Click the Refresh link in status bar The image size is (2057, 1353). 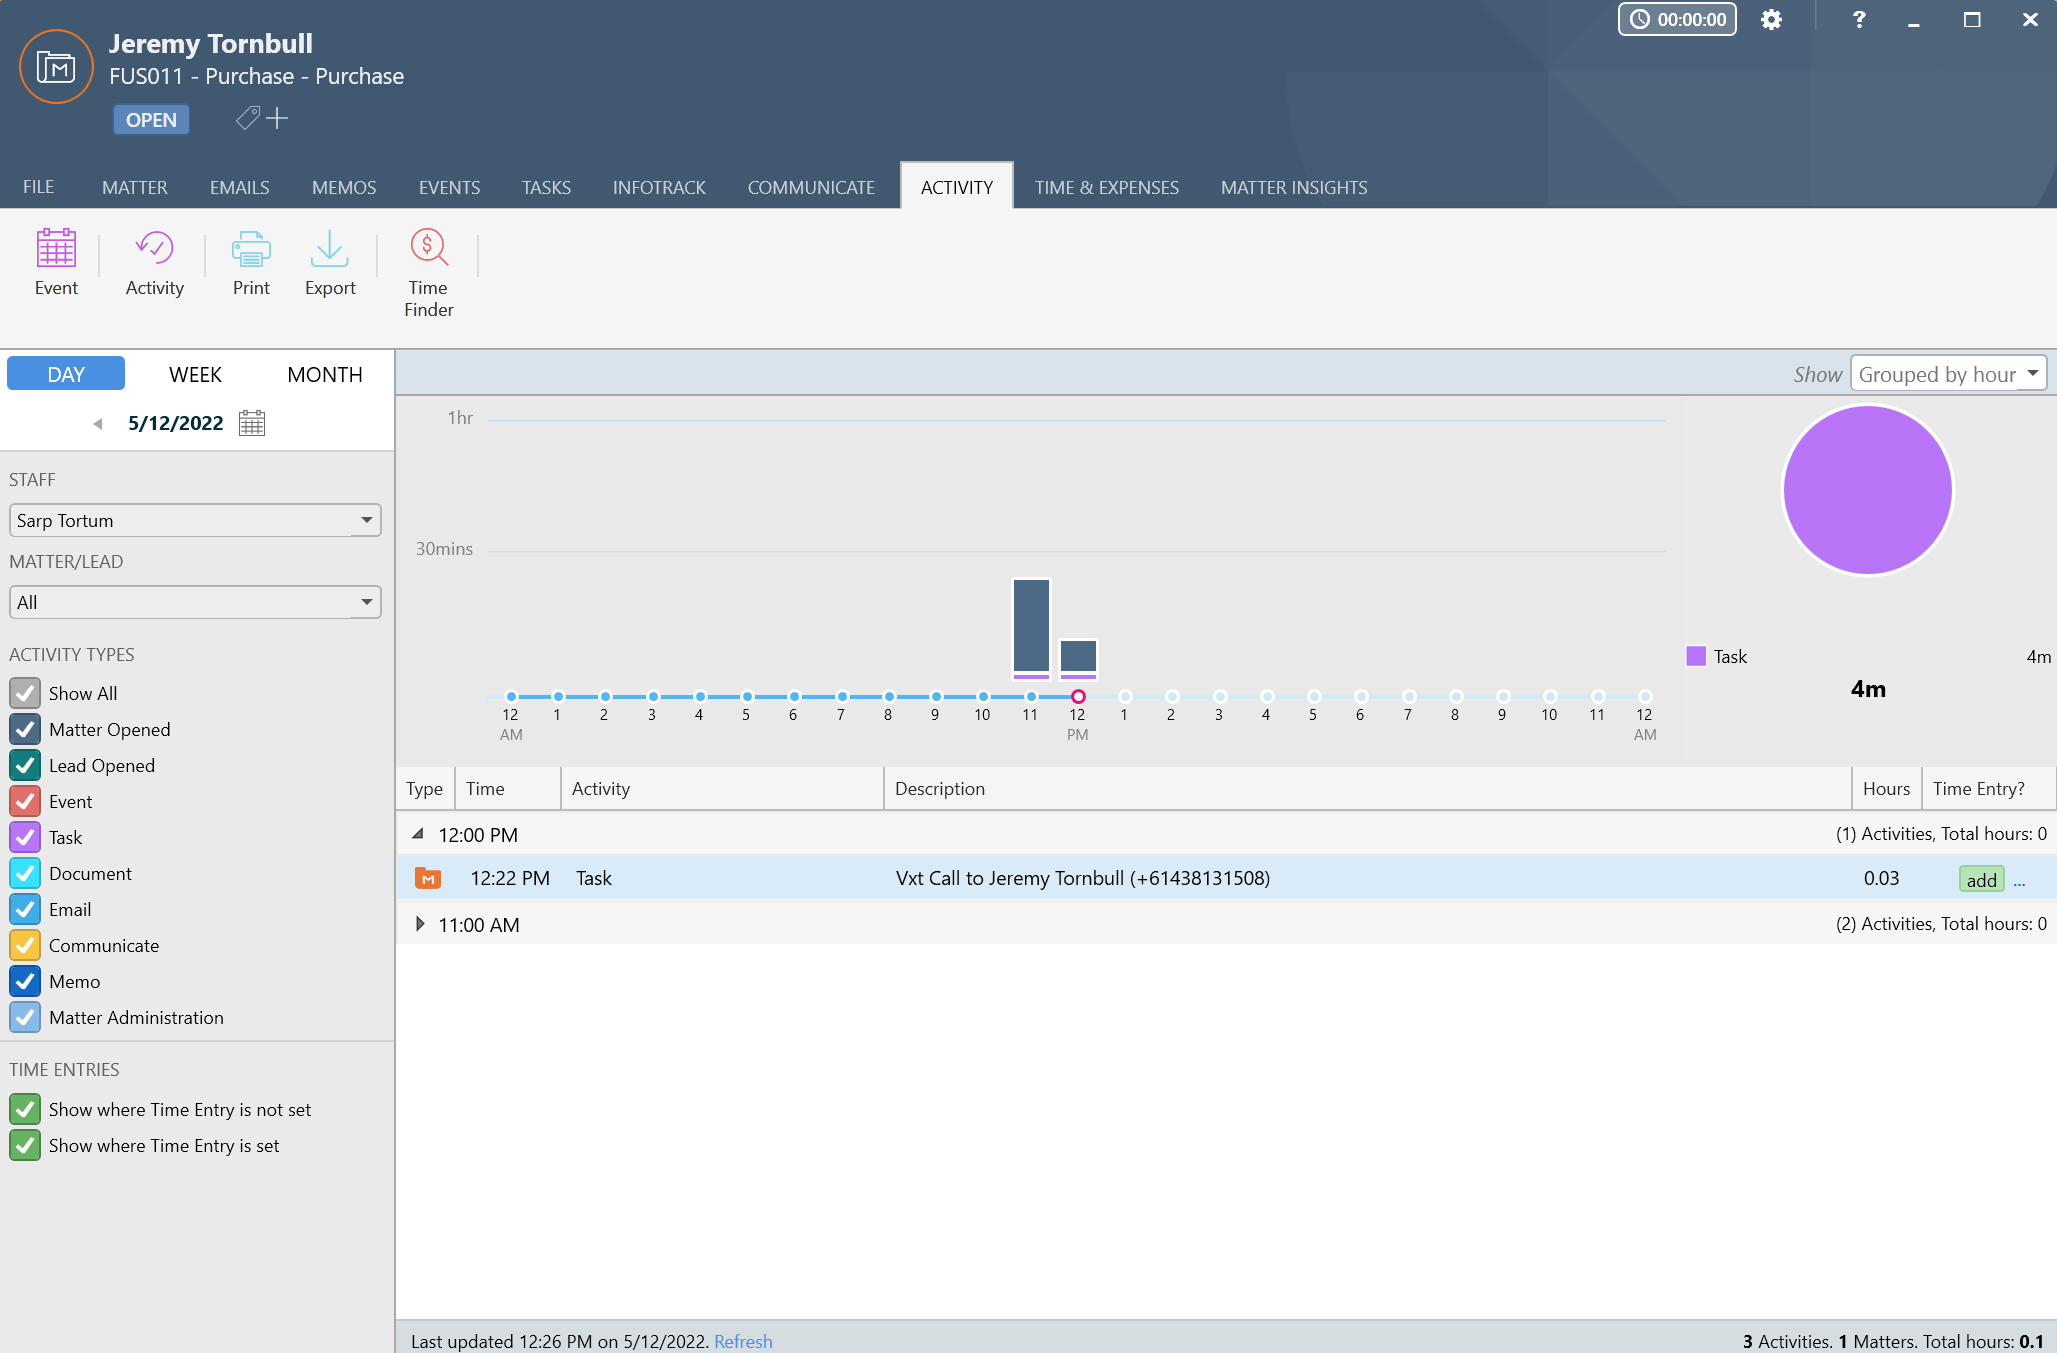(743, 1341)
